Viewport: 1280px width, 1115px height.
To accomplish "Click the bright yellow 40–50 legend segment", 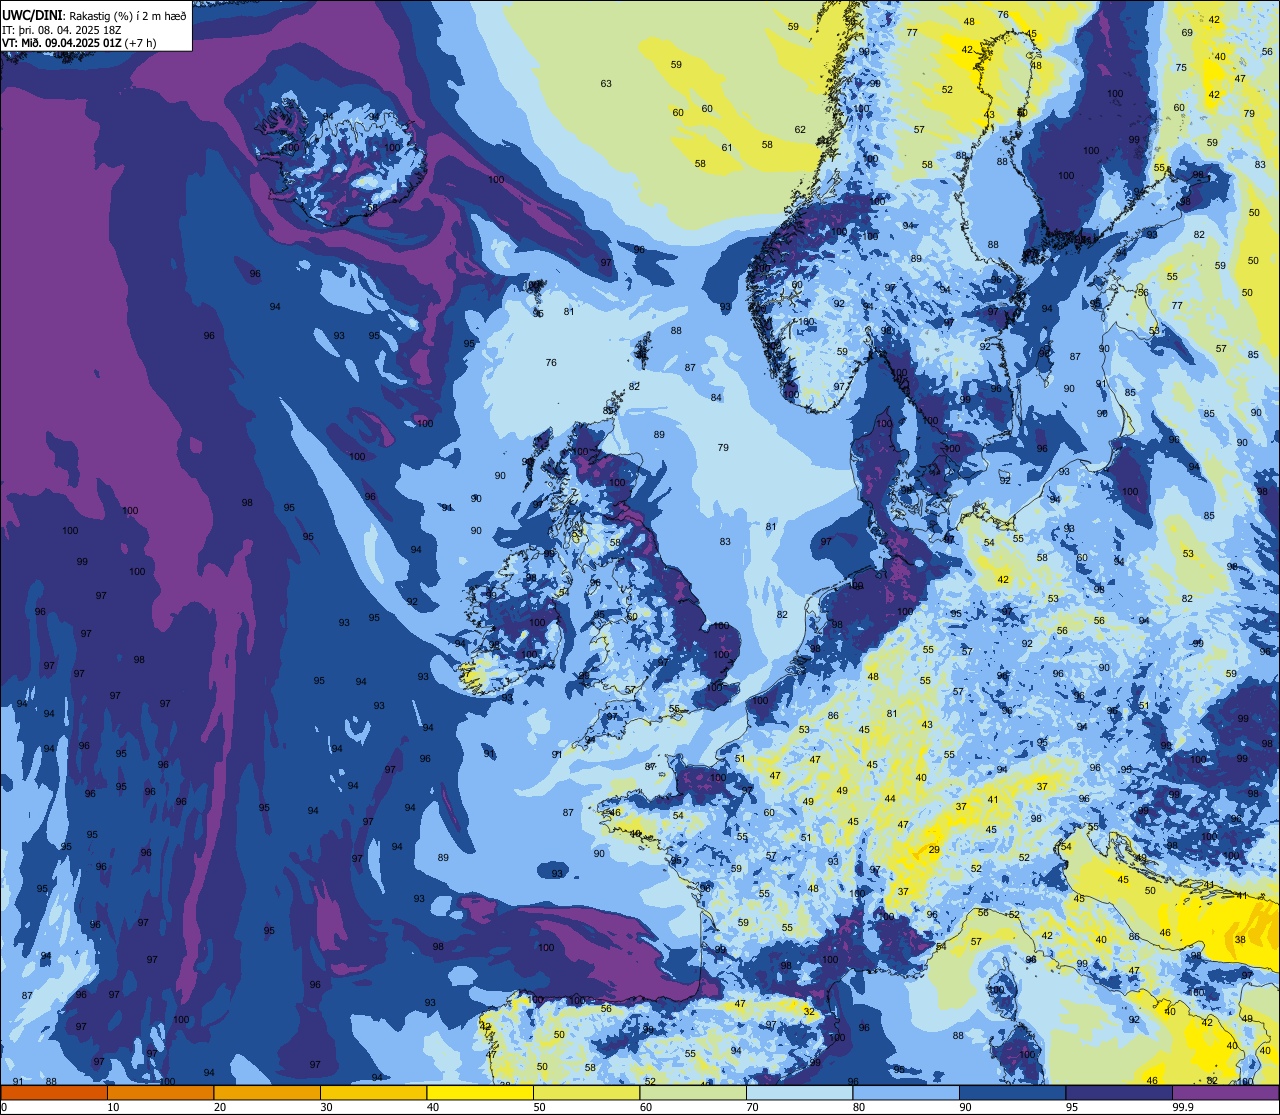I will [480, 1092].
